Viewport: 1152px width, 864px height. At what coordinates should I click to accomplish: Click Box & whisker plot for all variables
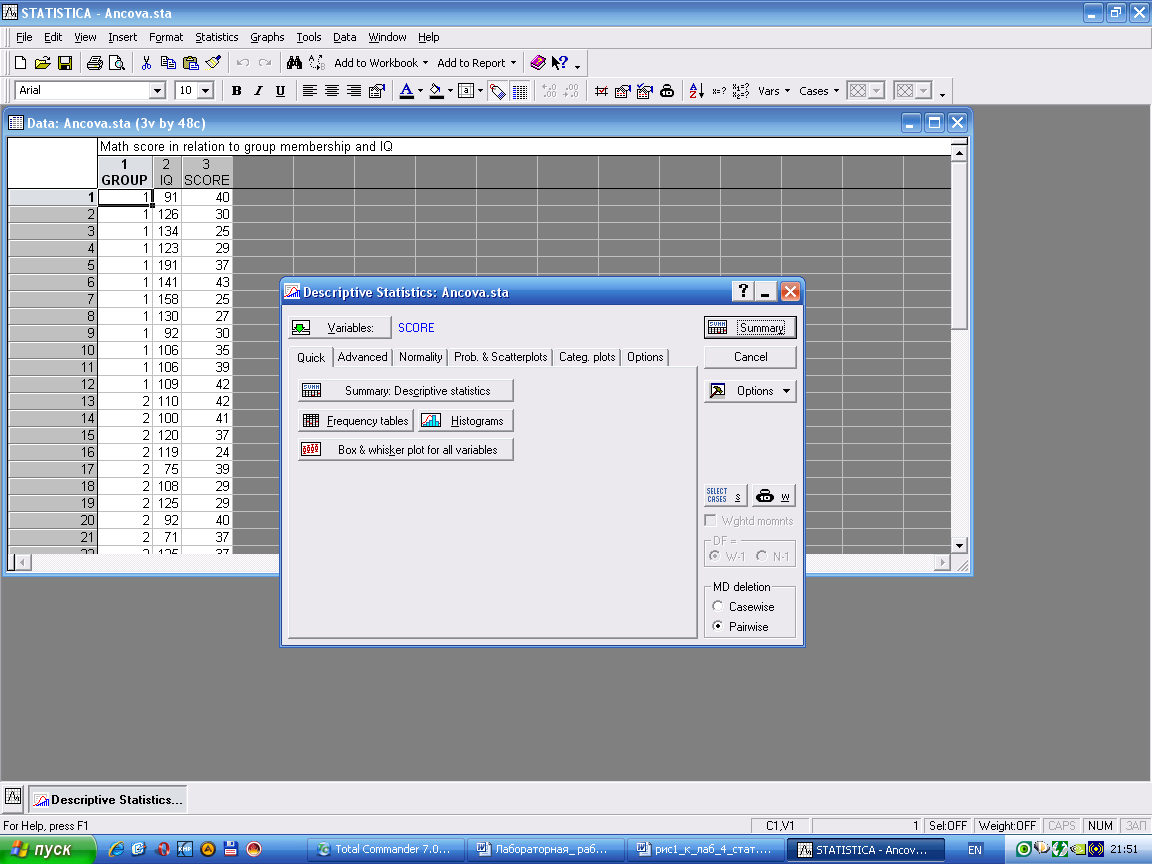point(406,450)
